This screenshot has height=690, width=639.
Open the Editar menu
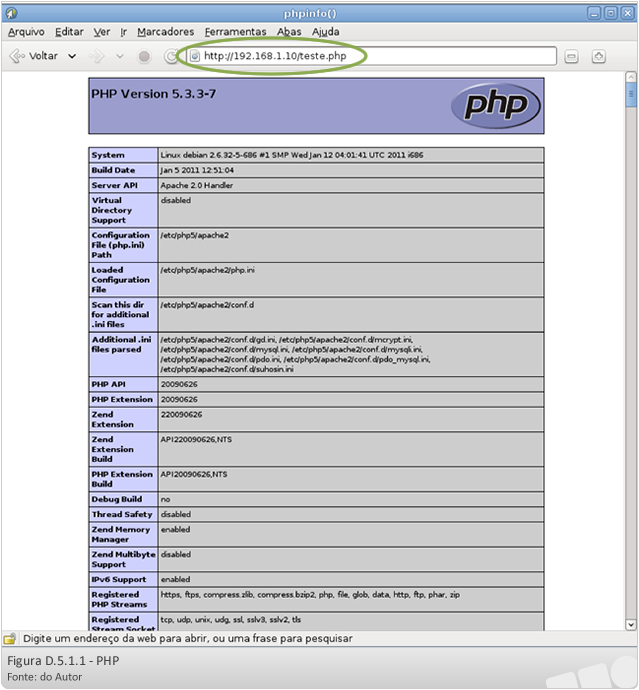69,32
